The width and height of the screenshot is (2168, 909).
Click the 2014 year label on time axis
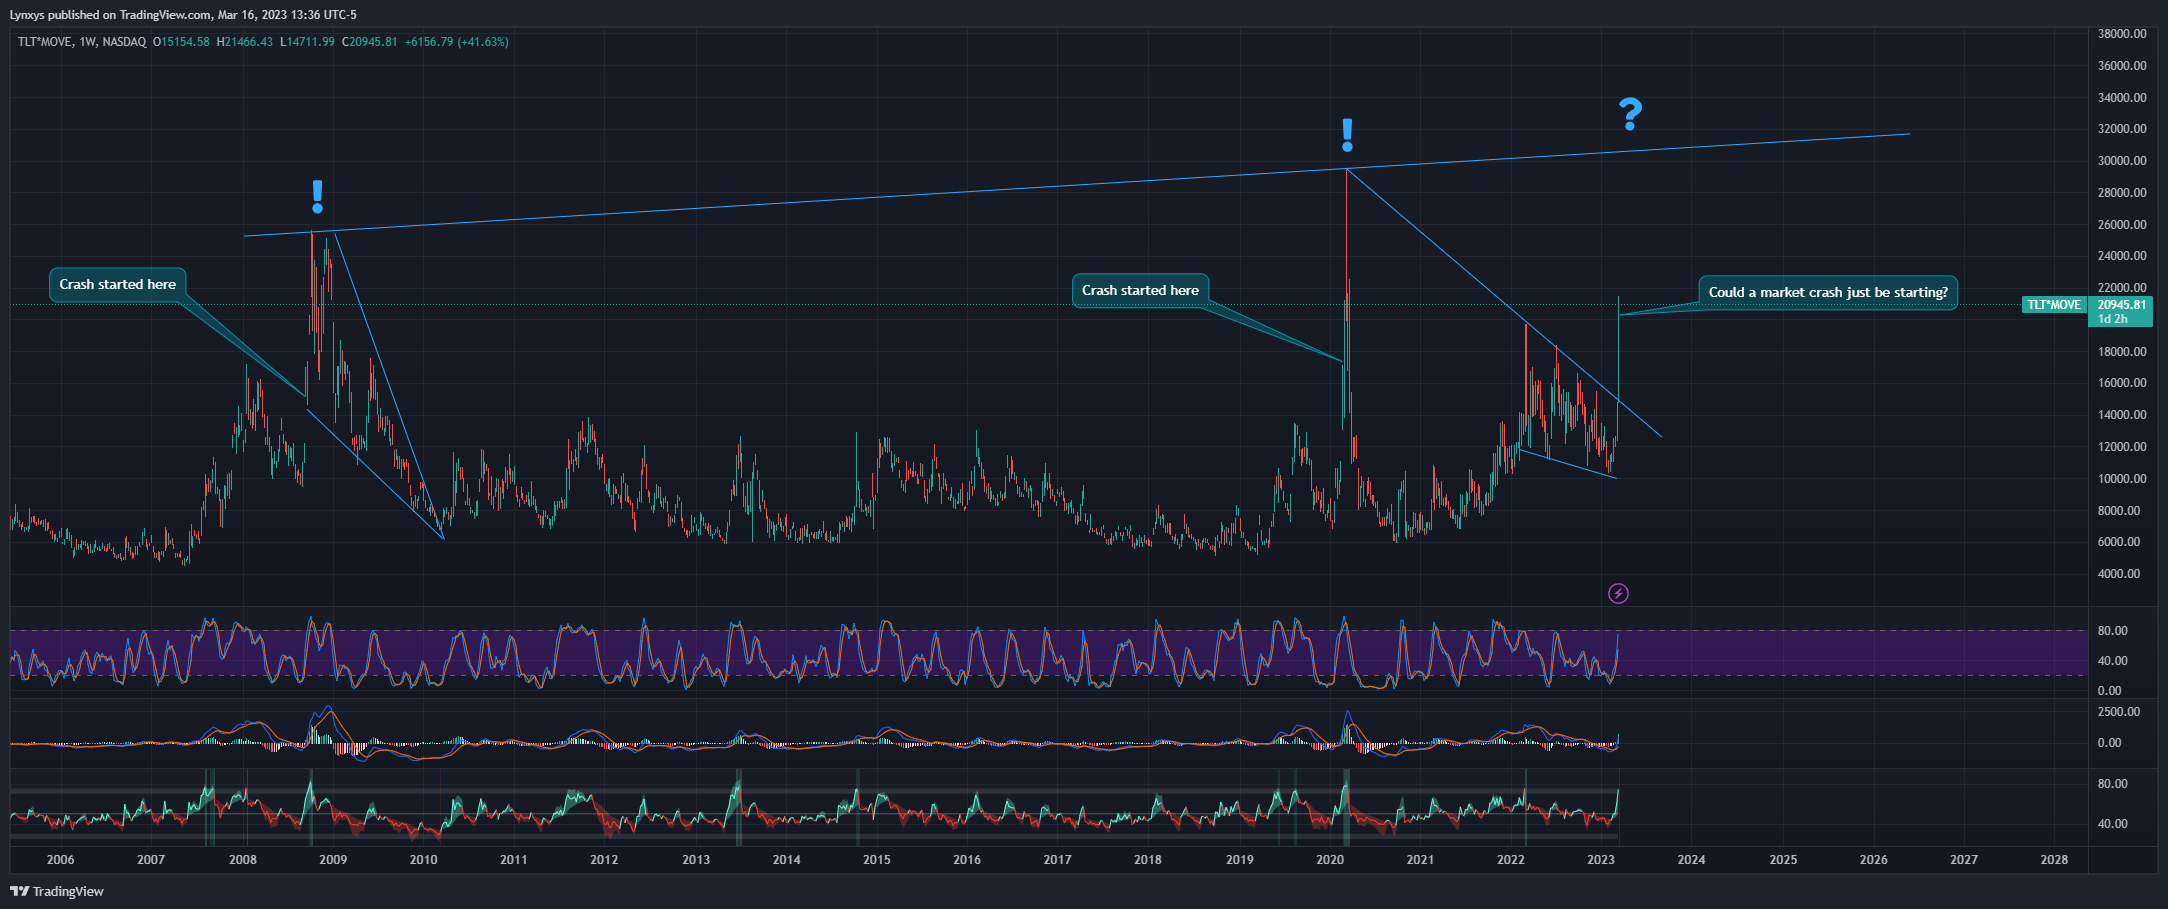click(x=786, y=860)
